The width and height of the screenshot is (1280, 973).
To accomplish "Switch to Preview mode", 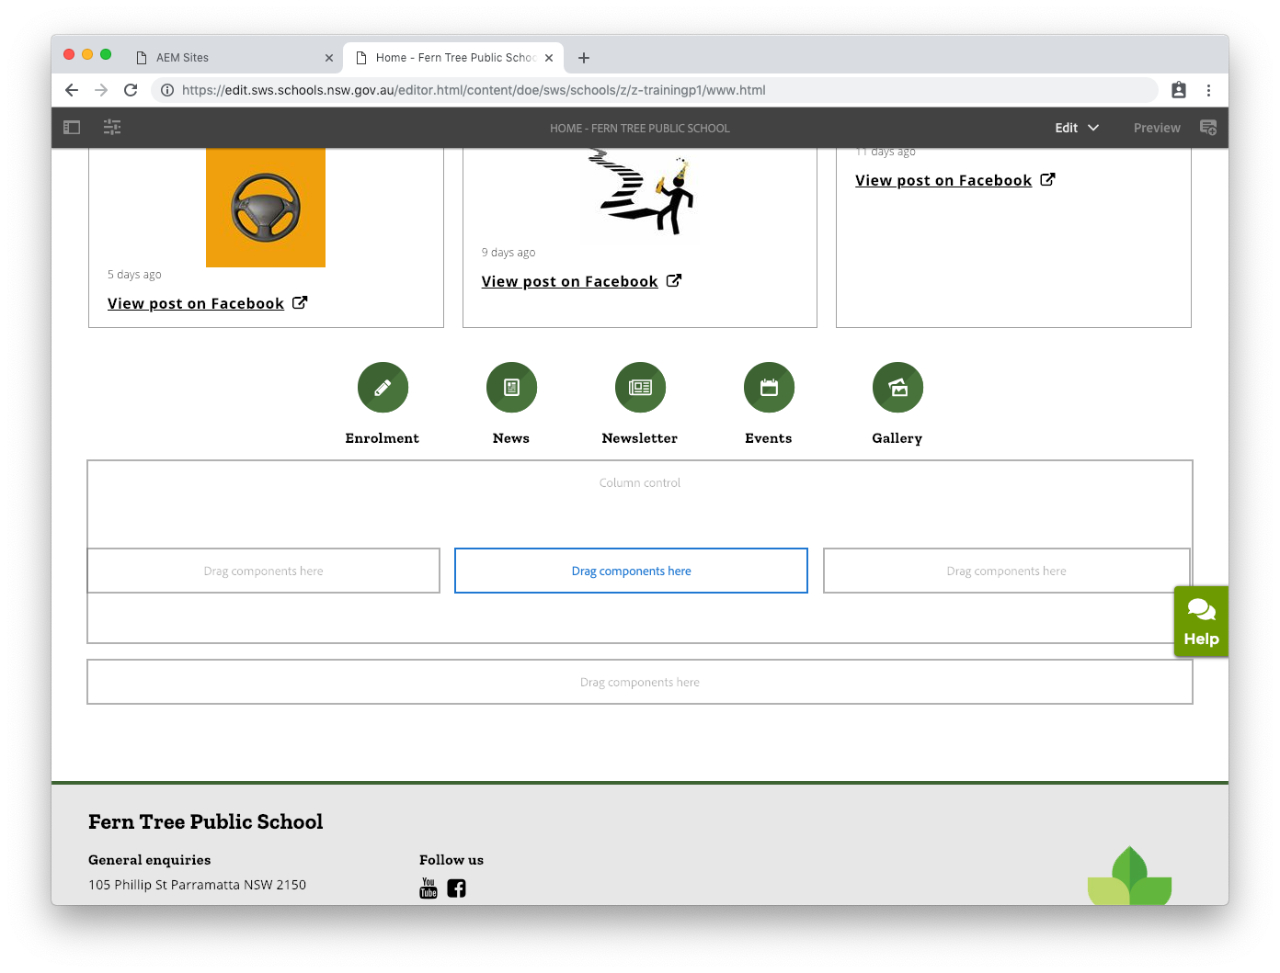I will (1157, 128).
